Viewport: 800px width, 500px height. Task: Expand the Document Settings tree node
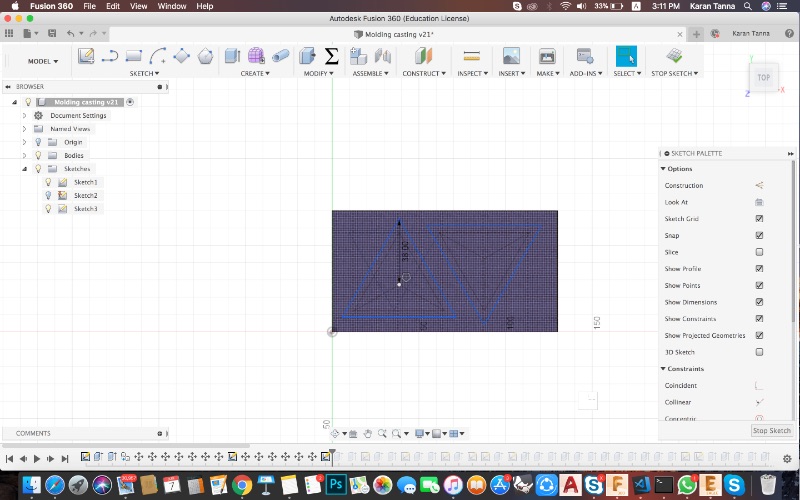(24, 116)
